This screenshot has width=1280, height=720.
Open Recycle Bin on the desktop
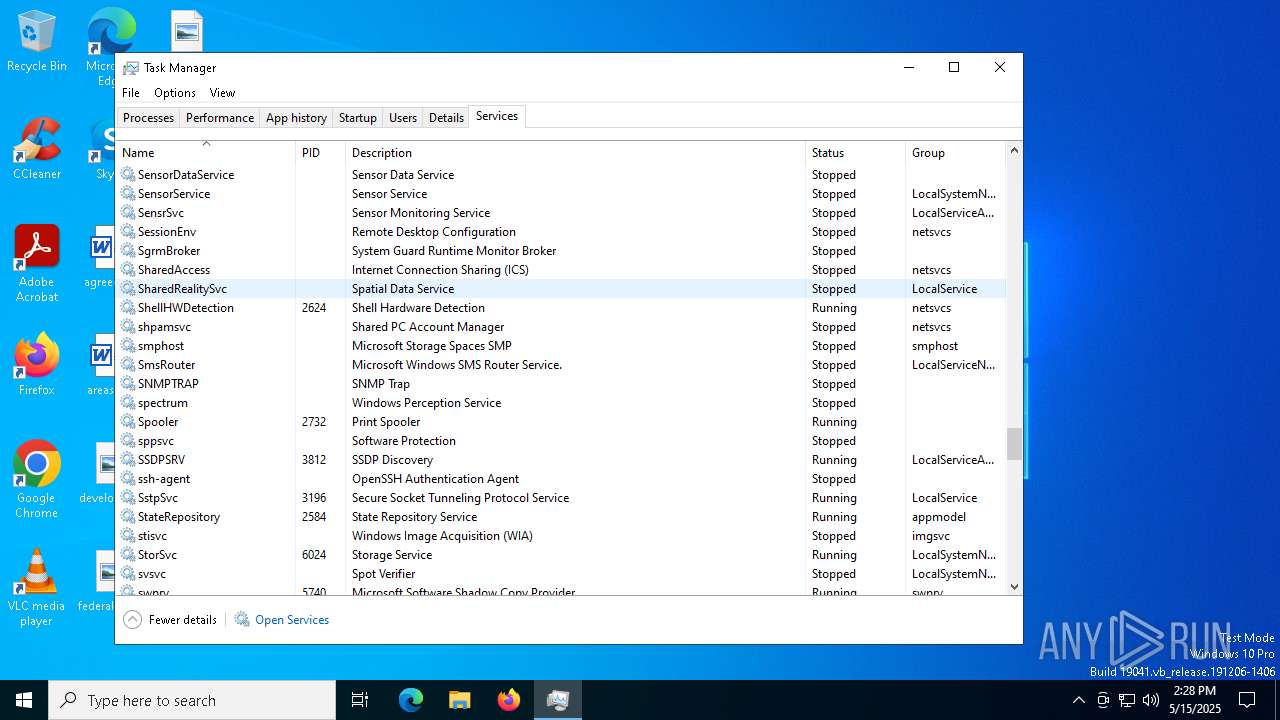click(x=37, y=42)
